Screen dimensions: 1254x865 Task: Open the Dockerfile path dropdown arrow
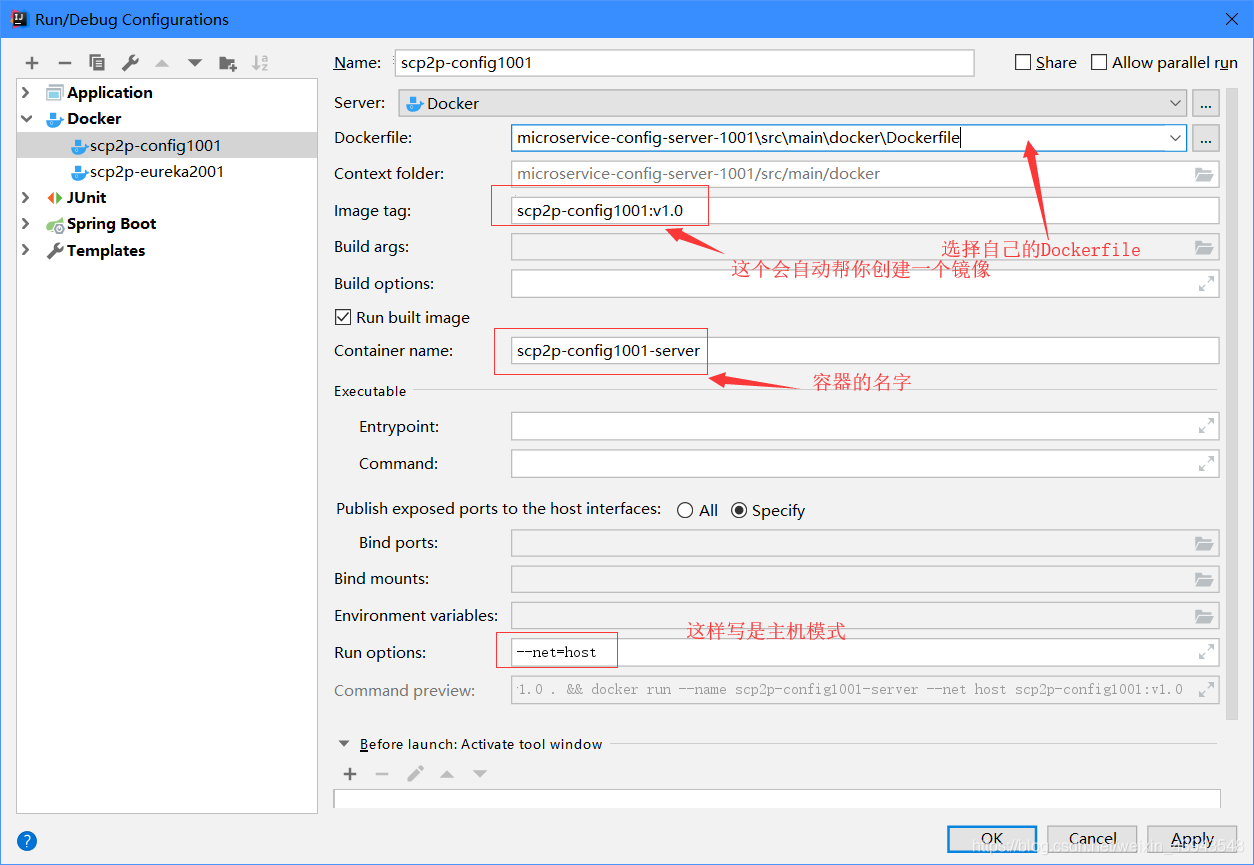pos(1175,138)
